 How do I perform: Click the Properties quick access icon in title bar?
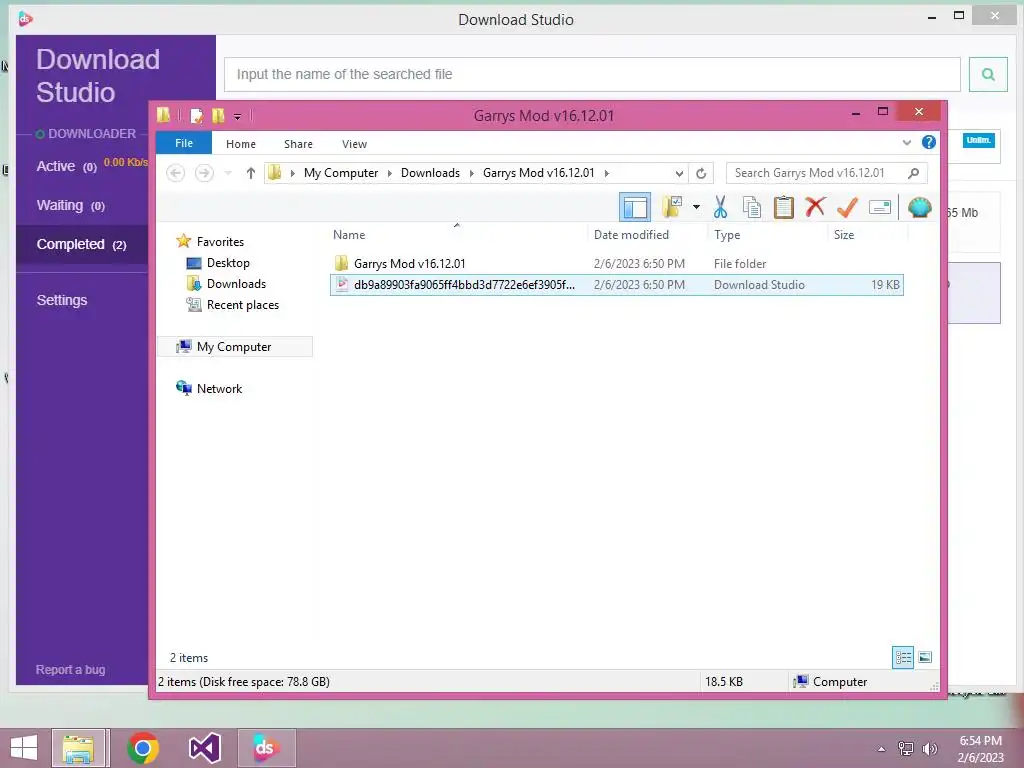196,116
